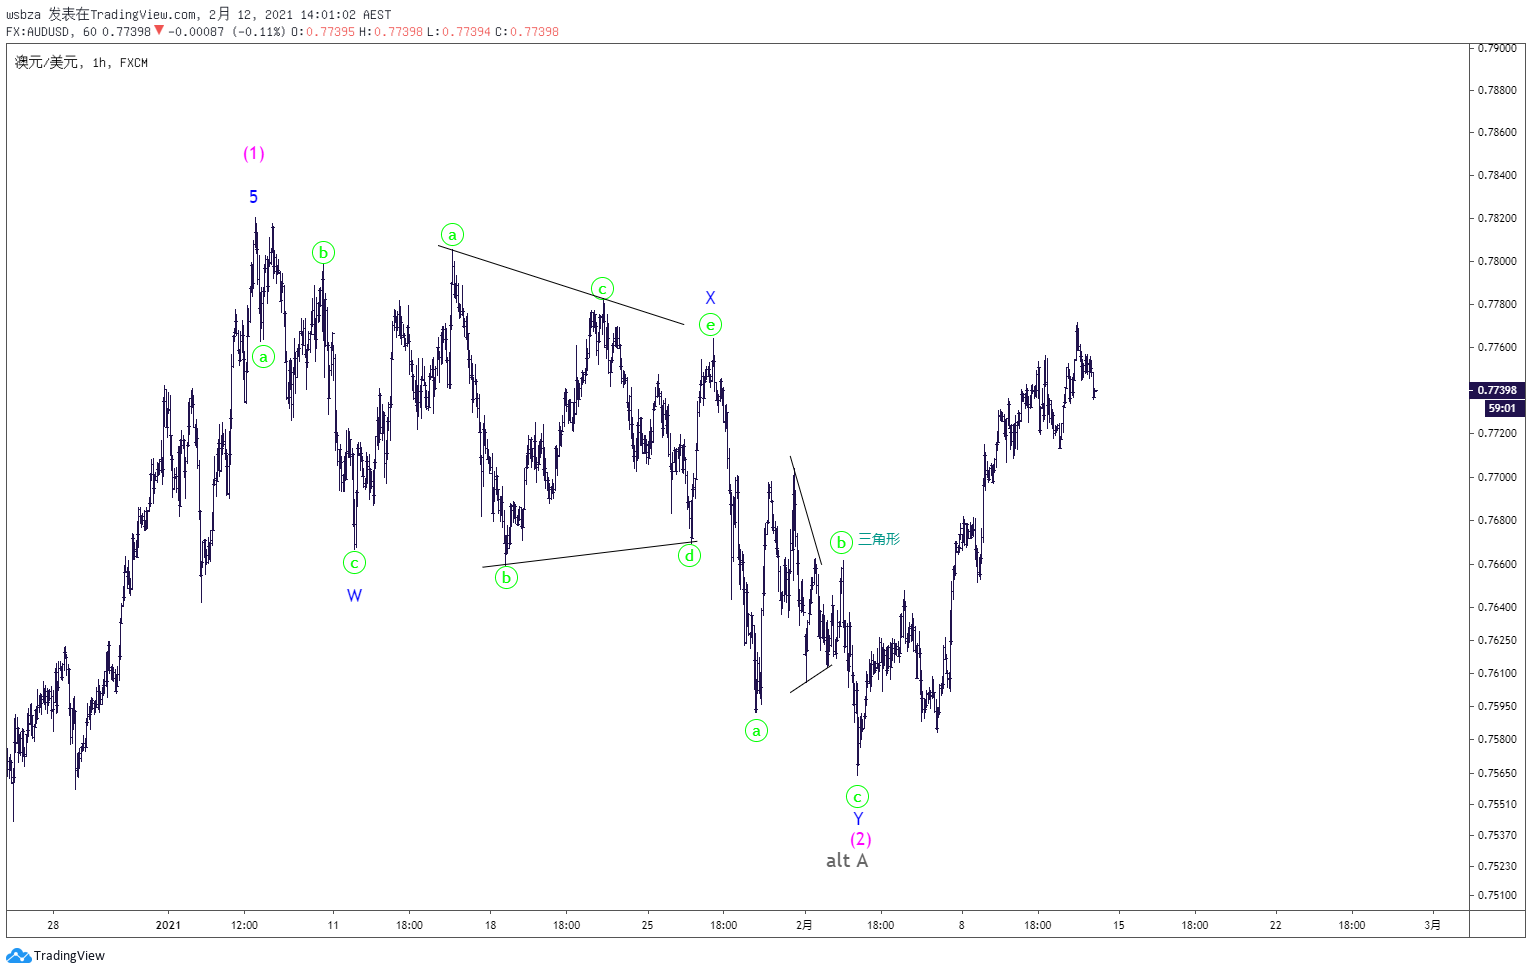
Task: Select the circled c label above W
Action: coord(354,563)
